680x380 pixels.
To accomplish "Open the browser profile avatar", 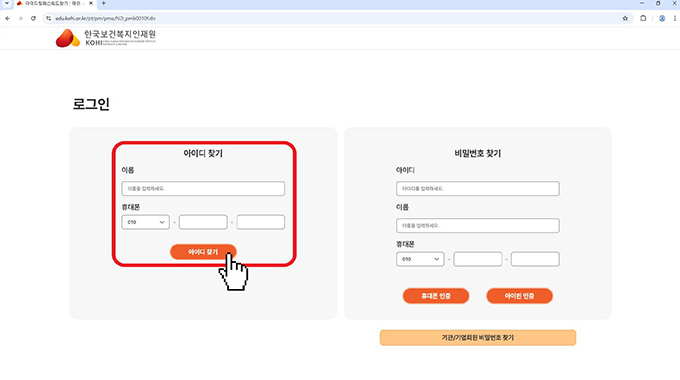I will pyautogui.click(x=662, y=18).
